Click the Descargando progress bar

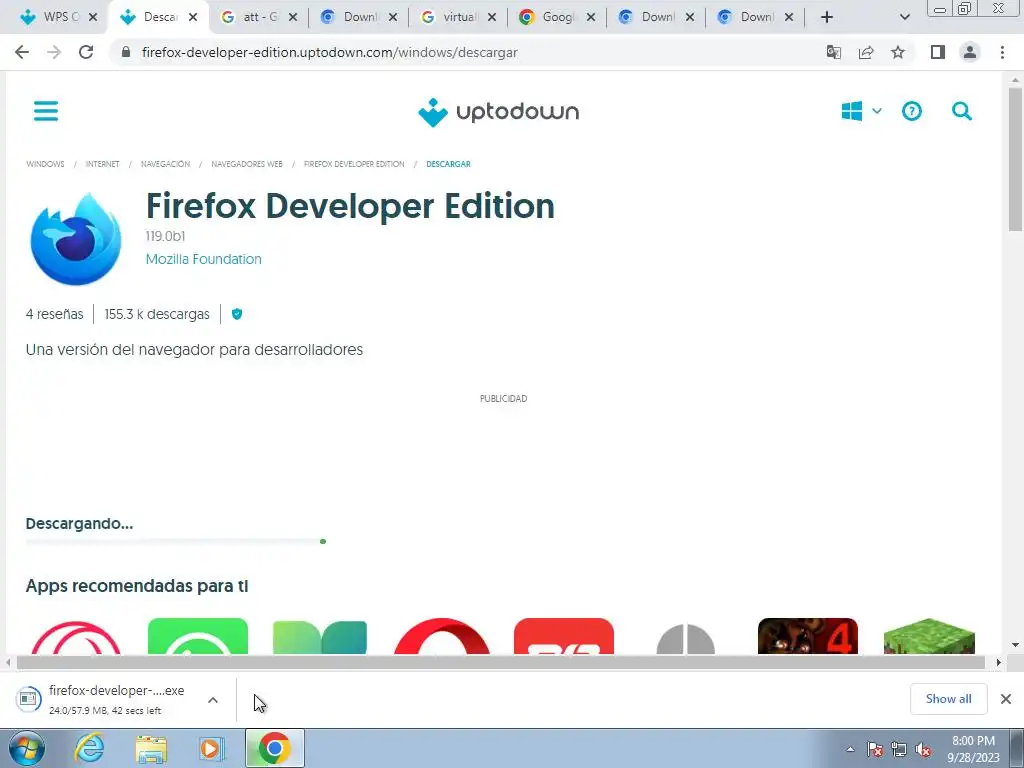176,541
